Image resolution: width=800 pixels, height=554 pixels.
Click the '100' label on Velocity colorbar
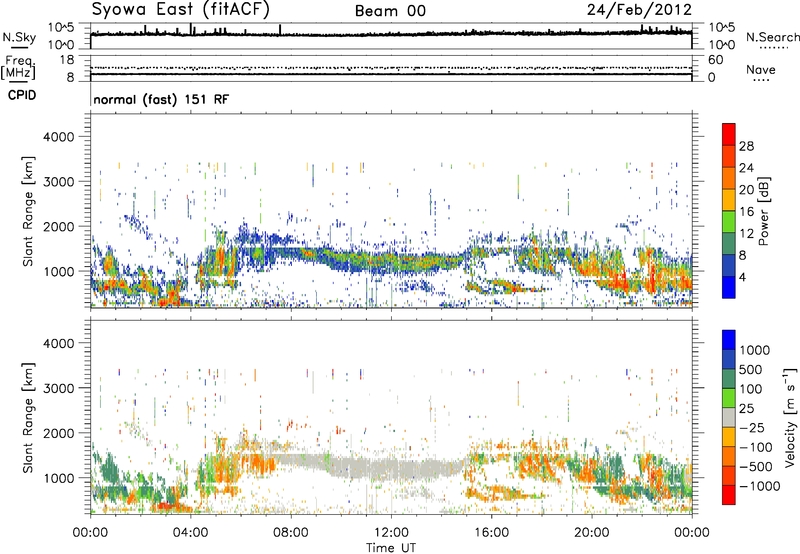tap(751, 389)
